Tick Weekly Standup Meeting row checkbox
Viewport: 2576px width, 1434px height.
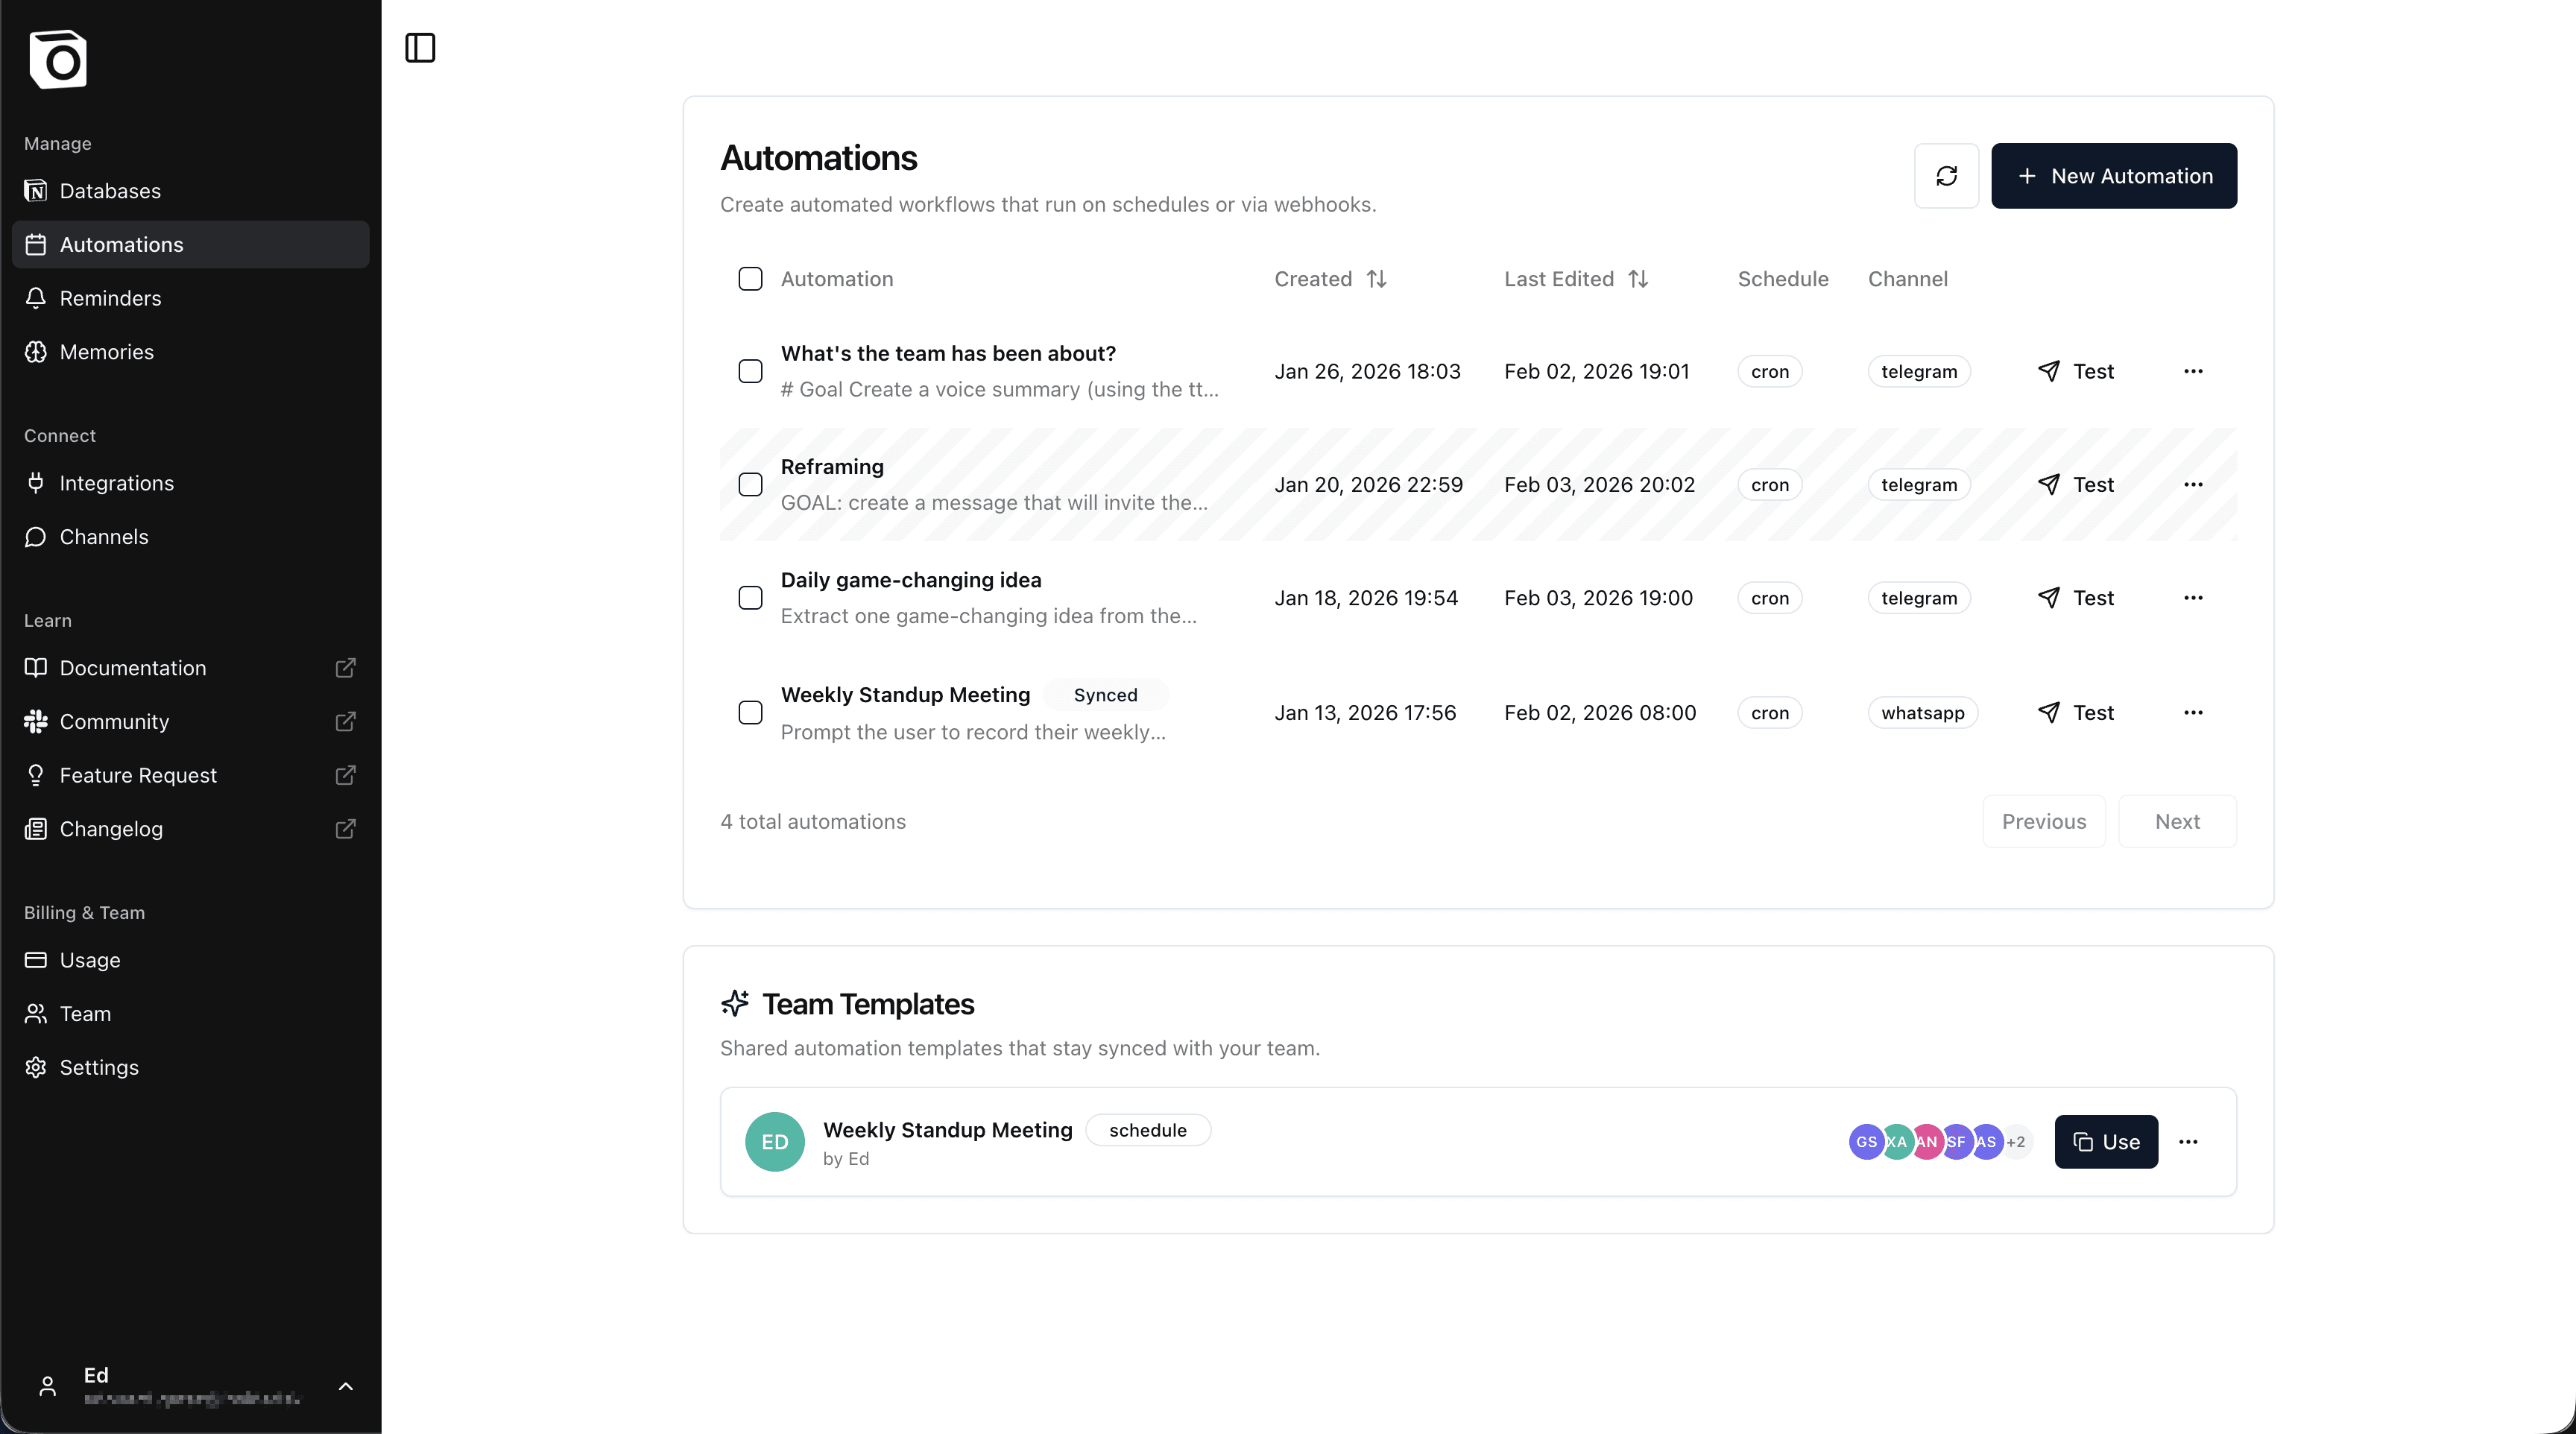point(750,713)
